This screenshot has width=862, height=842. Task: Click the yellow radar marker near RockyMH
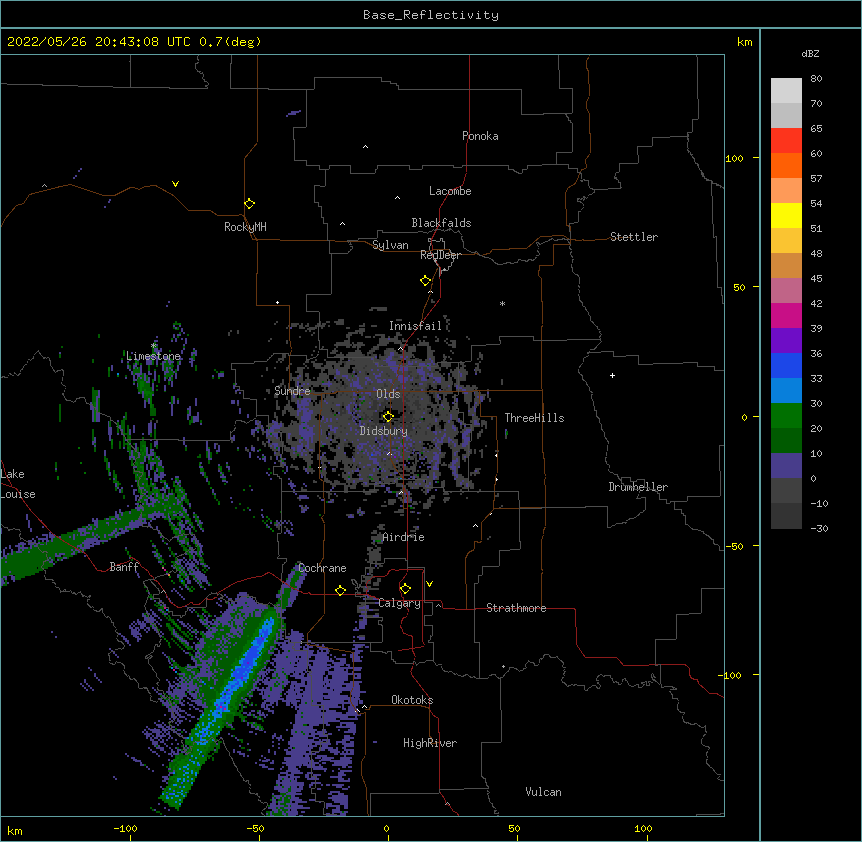pos(250,204)
